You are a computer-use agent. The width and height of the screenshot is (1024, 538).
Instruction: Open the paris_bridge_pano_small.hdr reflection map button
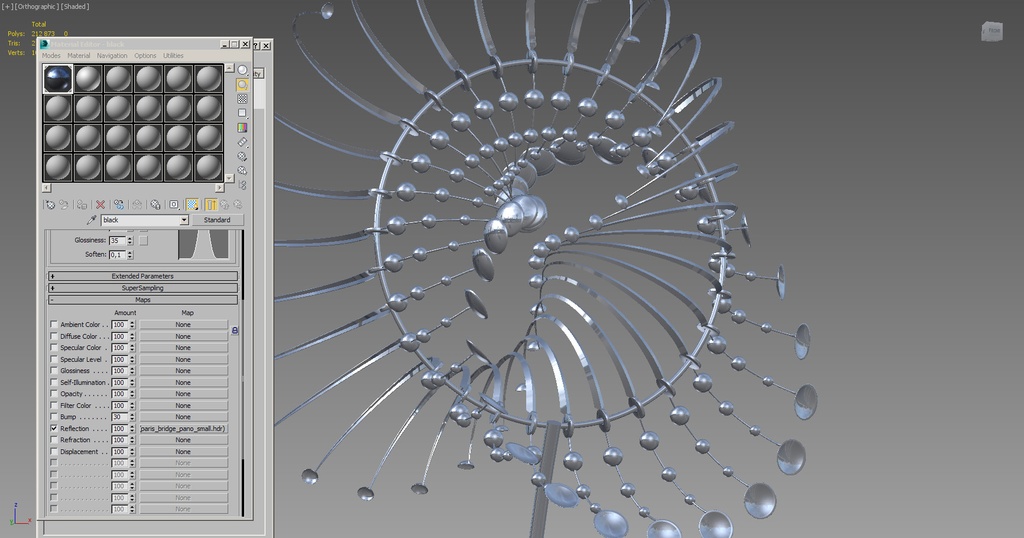[183, 428]
